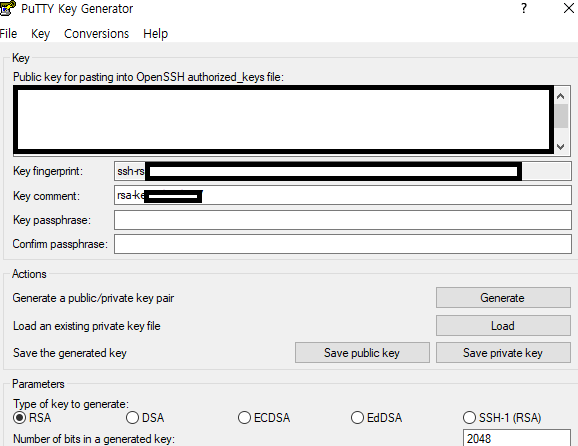Open the Conversions menu

tap(96, 34)
